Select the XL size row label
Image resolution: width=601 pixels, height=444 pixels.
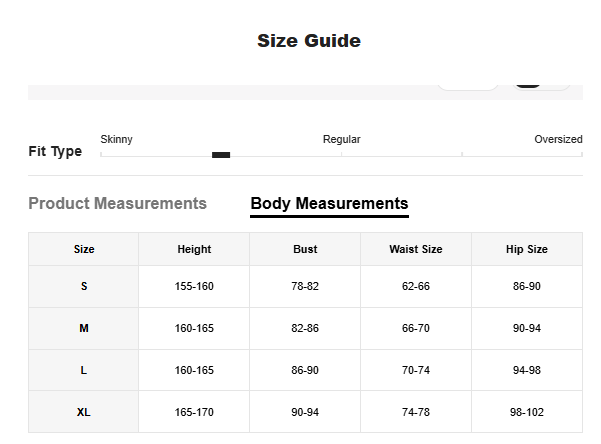(x=84, y=412)
